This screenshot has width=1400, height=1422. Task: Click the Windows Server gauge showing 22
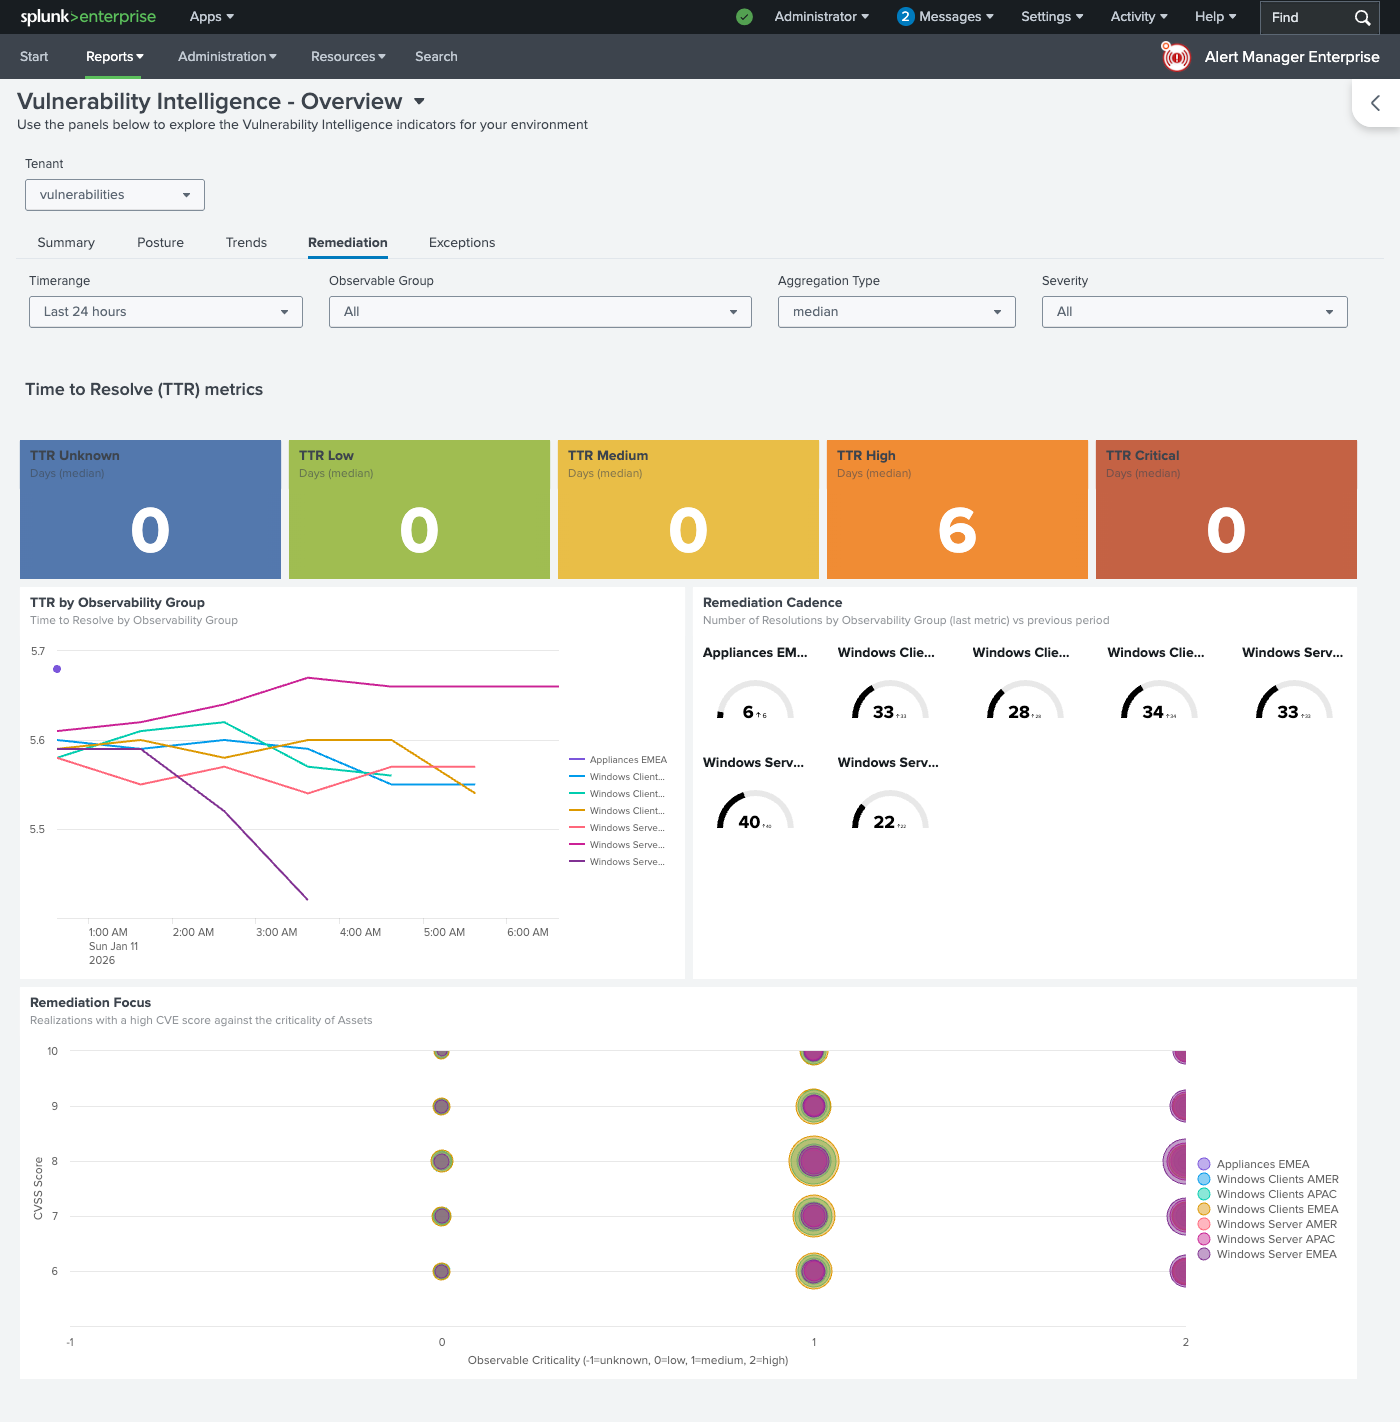pyautogui.click(x=888, y=810)
